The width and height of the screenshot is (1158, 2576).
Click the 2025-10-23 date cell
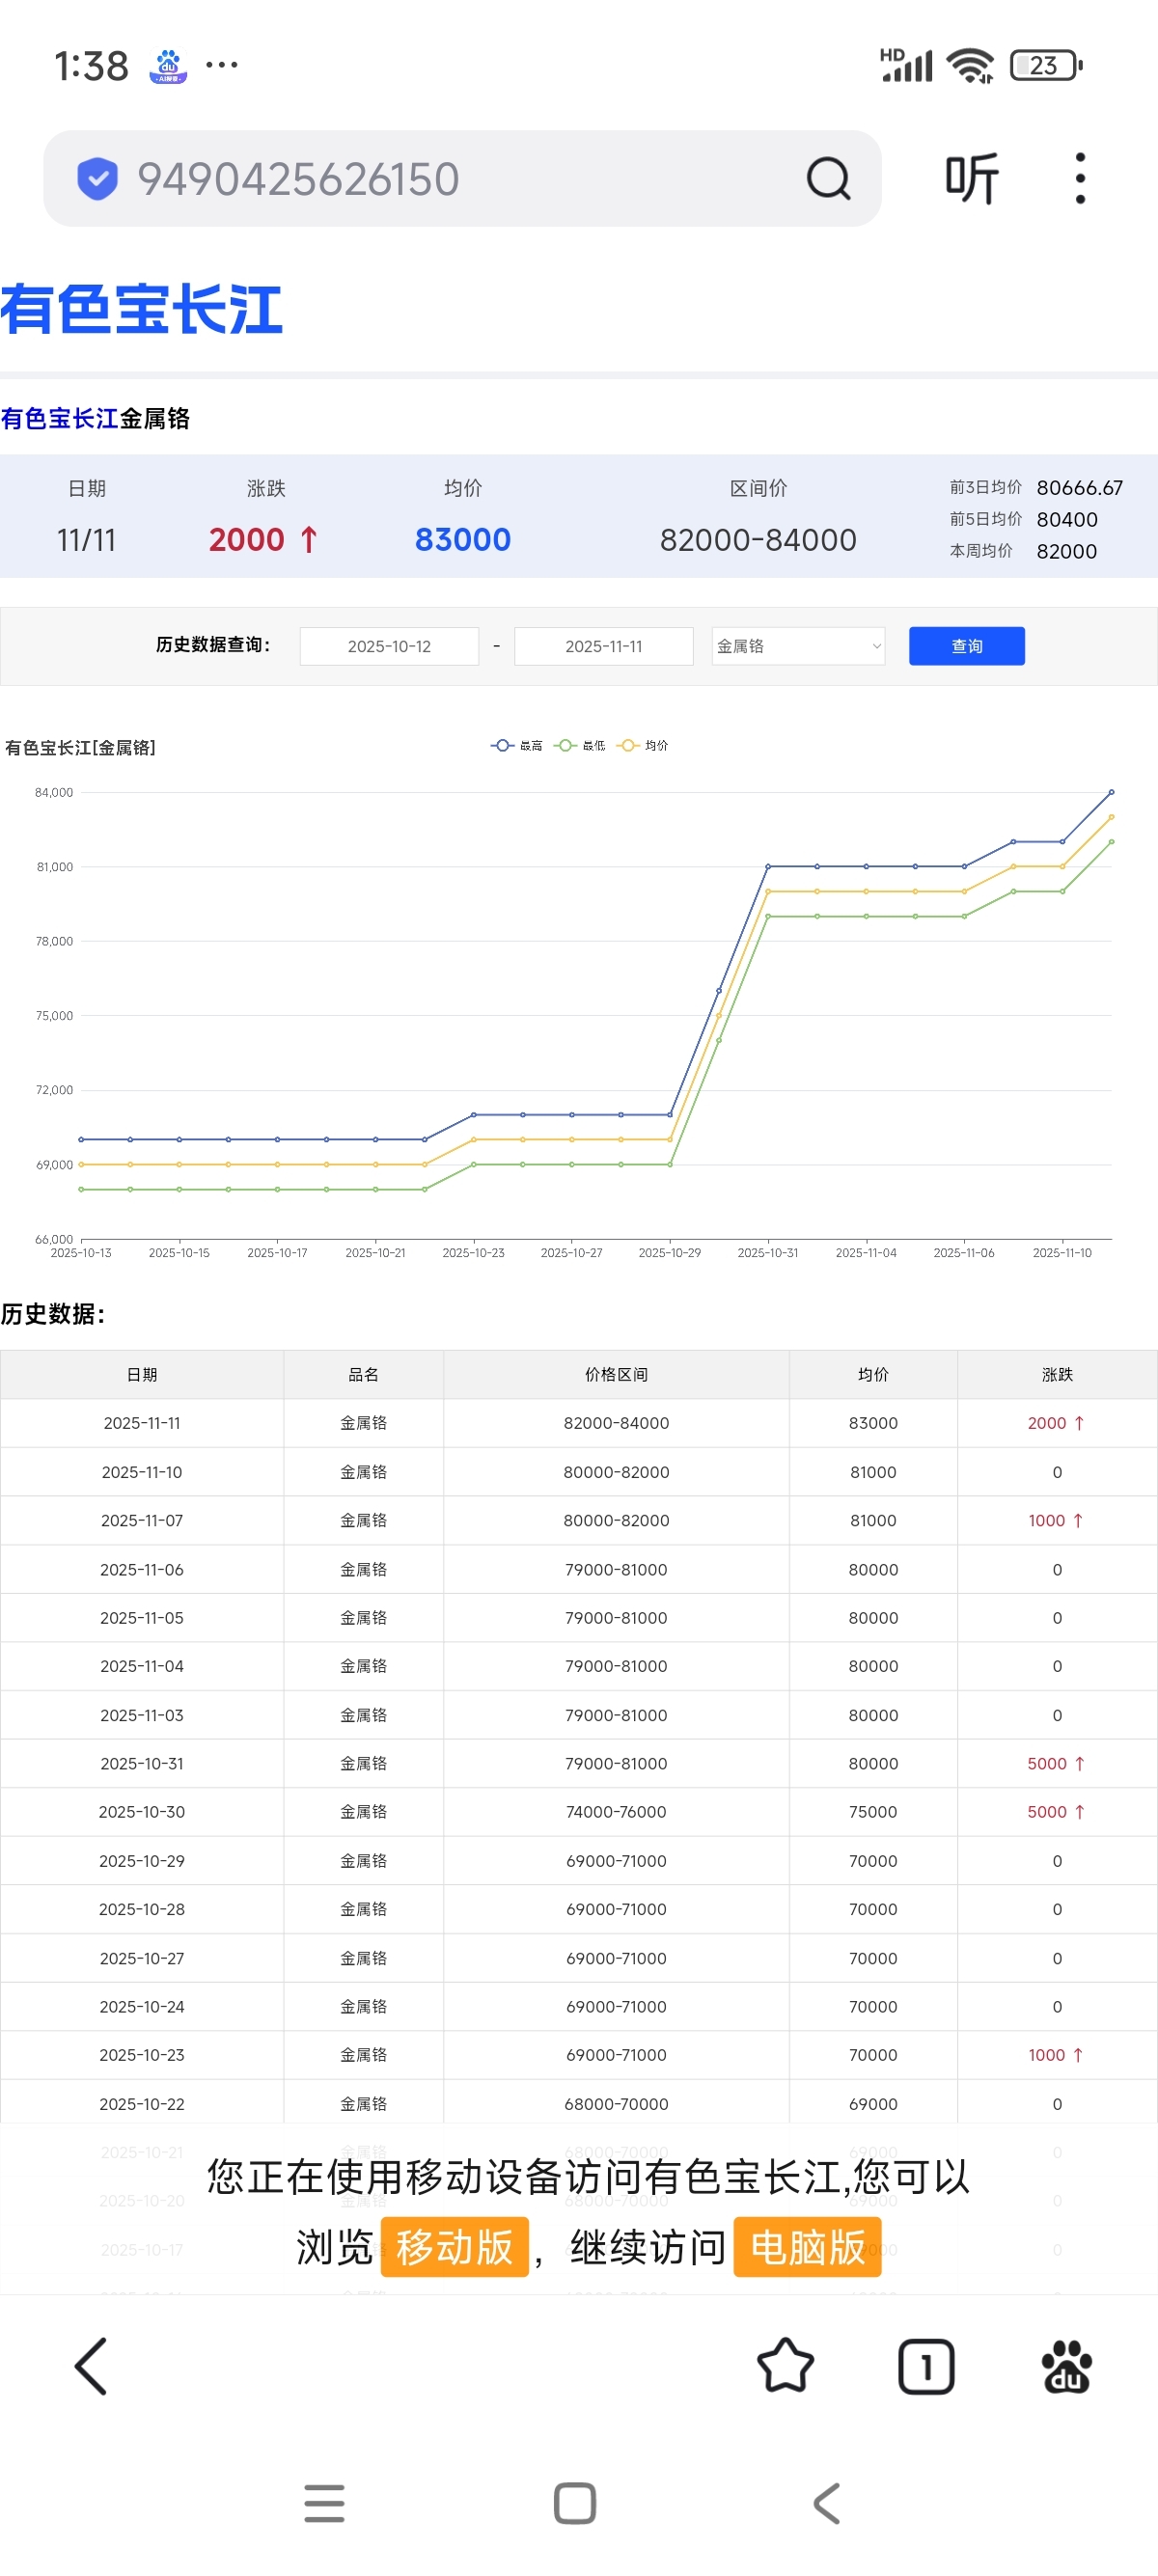click(142, 2055)
